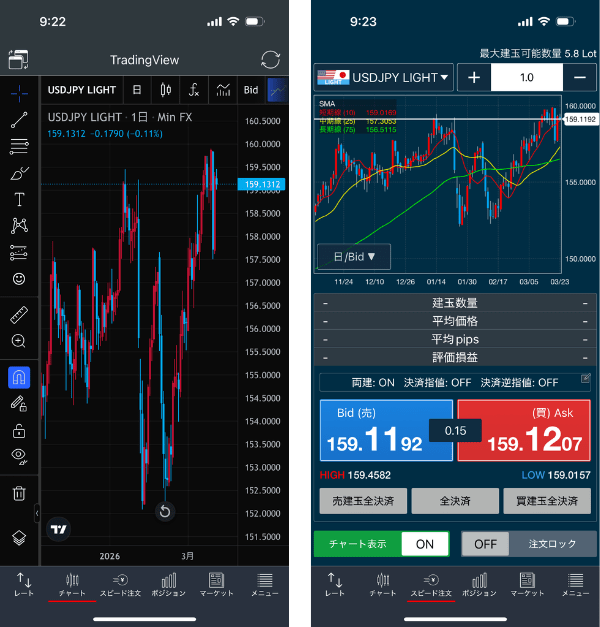Open the ポジション tab in left phone
Screen dimensions: 600x627
(x=168, y=585)
